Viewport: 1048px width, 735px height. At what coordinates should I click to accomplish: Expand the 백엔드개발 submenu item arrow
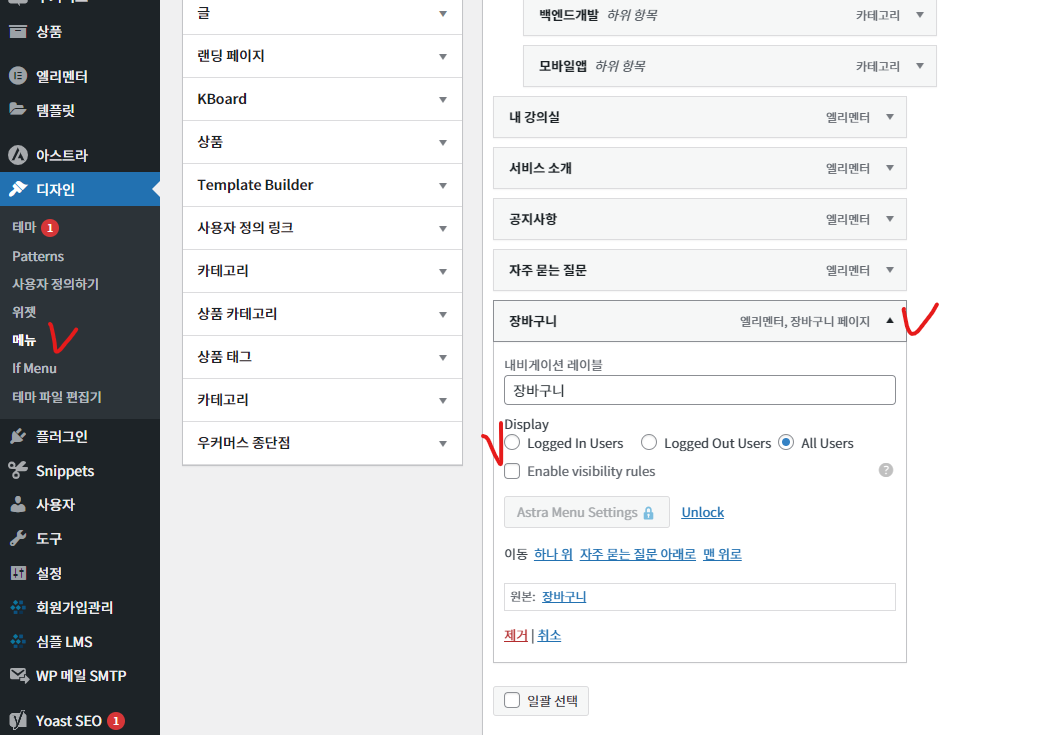coord(920,15)
